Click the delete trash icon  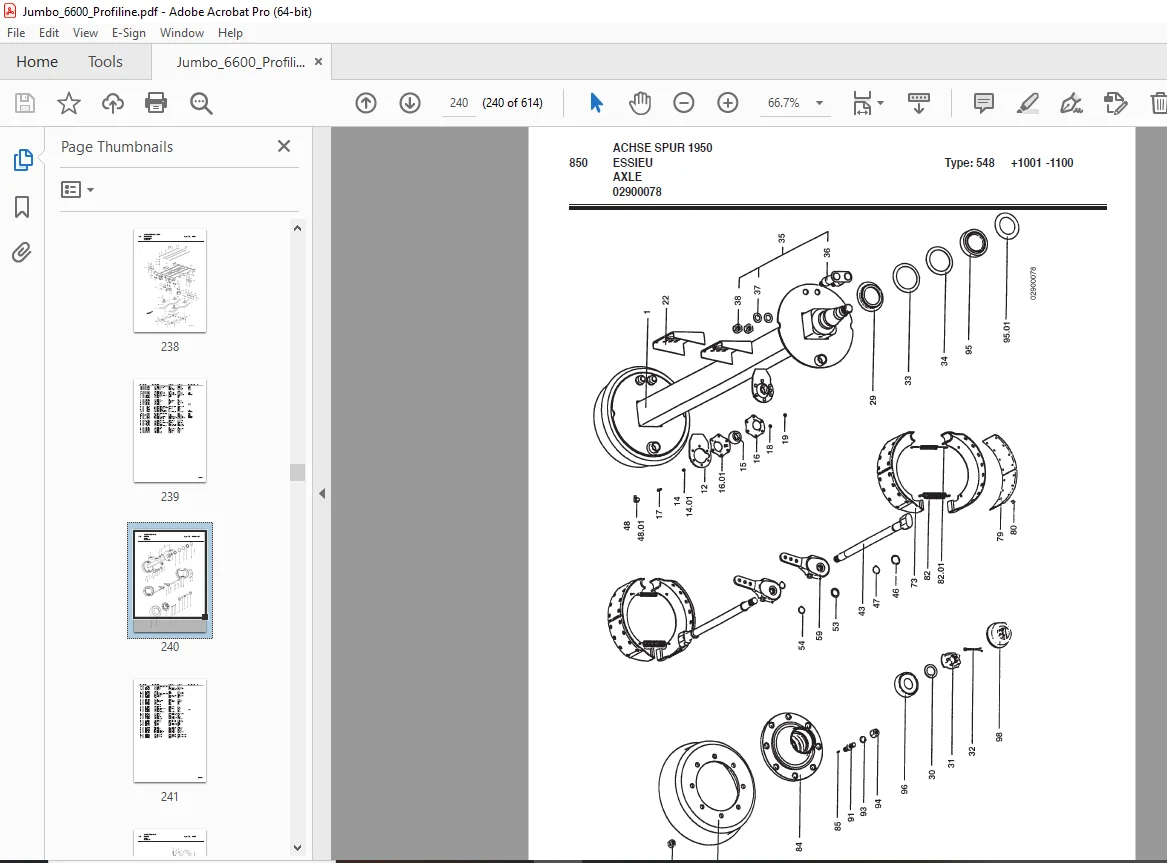point(1158,103)
